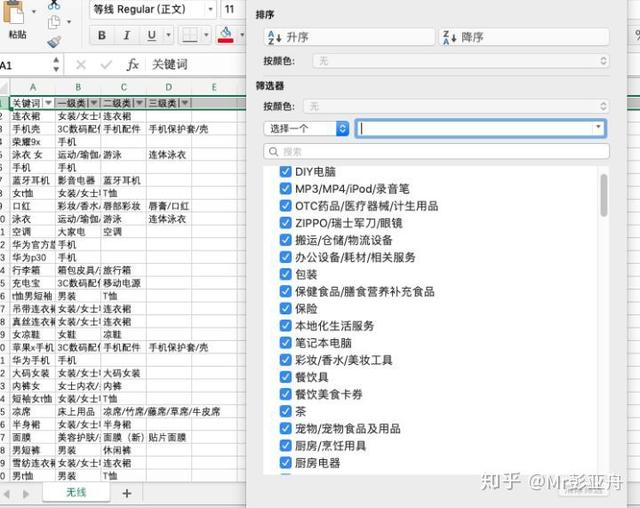This screenshot has height=508, width=640.
Task: Uncheck the 宠物/宠物食品及用品 checkbox
Action: (285, 428)
